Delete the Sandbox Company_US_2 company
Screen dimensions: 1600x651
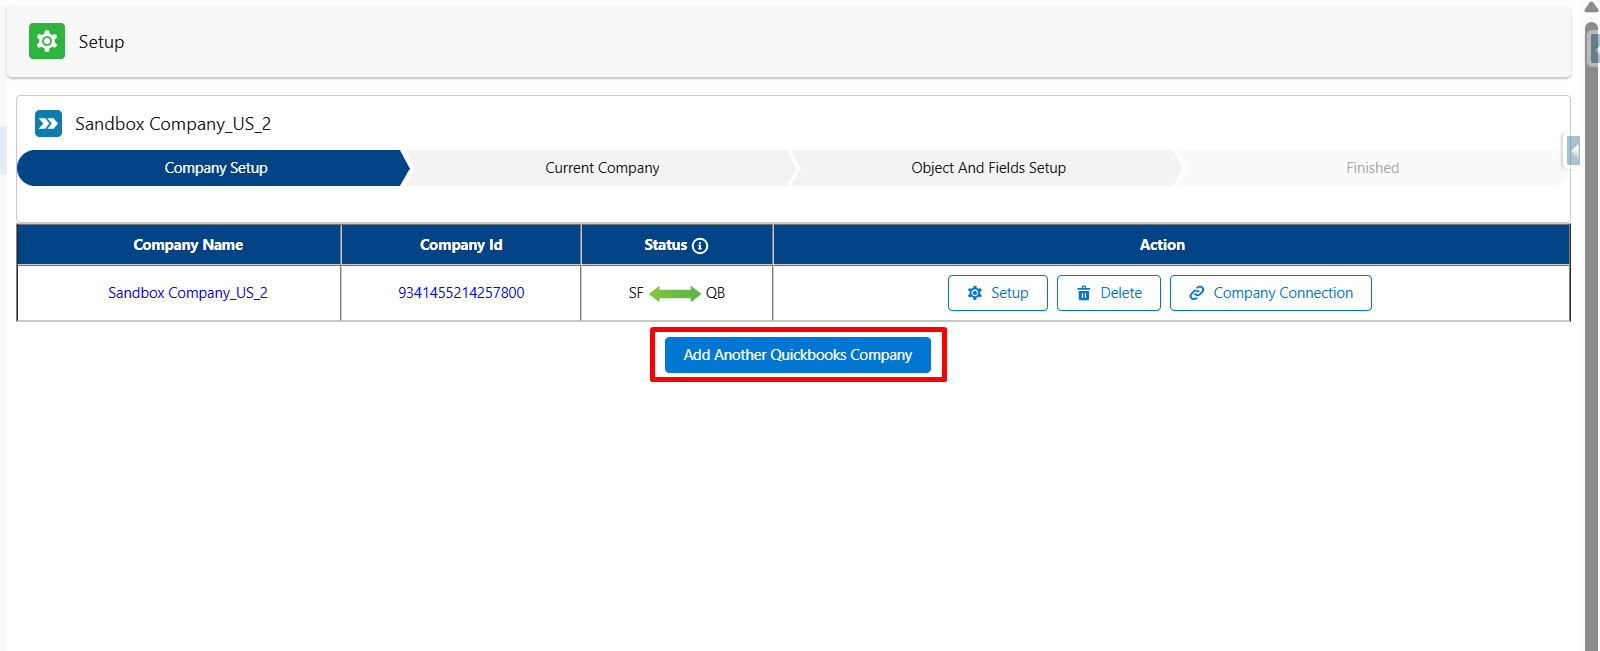[x=1109, y=293]
